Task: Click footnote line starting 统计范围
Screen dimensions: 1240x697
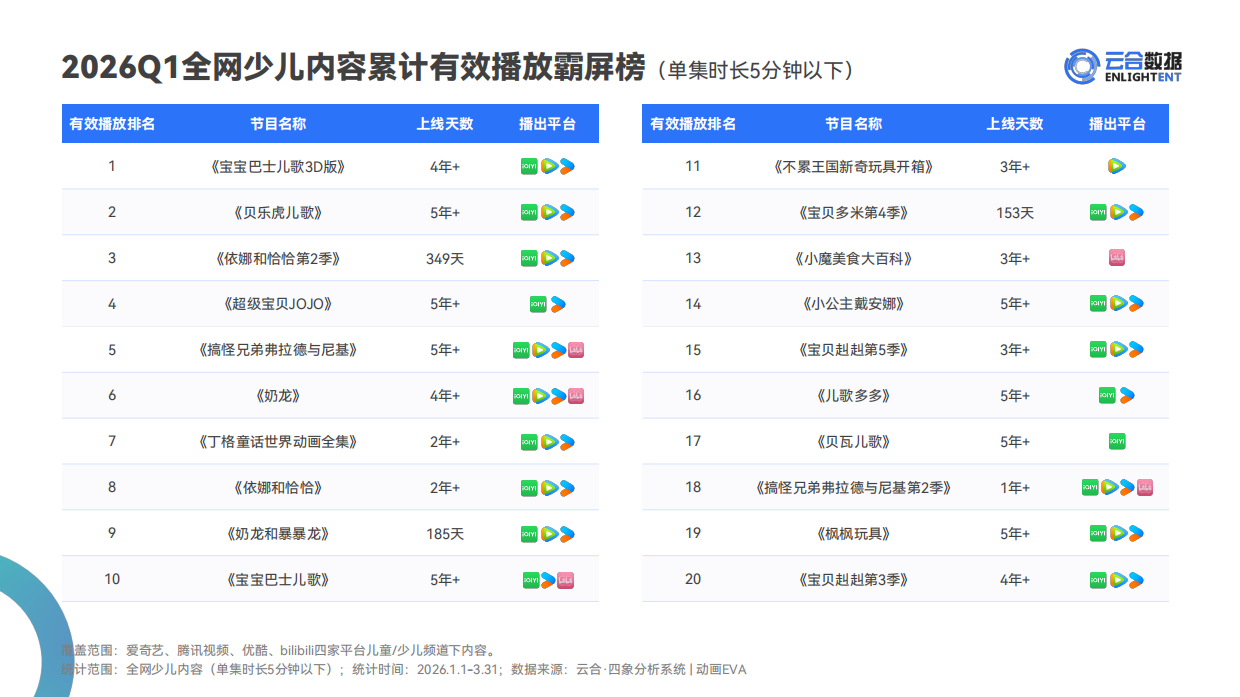Action: pos(403,669)
